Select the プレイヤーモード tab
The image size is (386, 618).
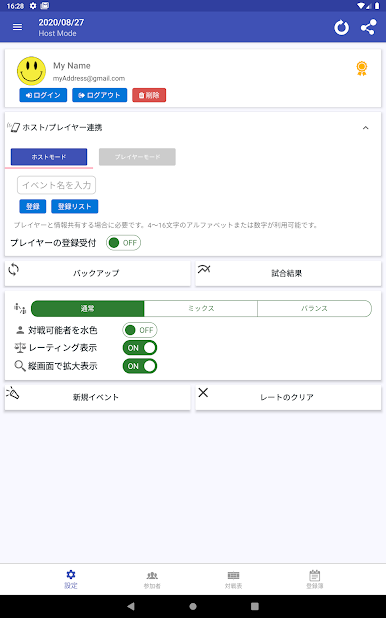pyautogui.click(x=137, y=157)
